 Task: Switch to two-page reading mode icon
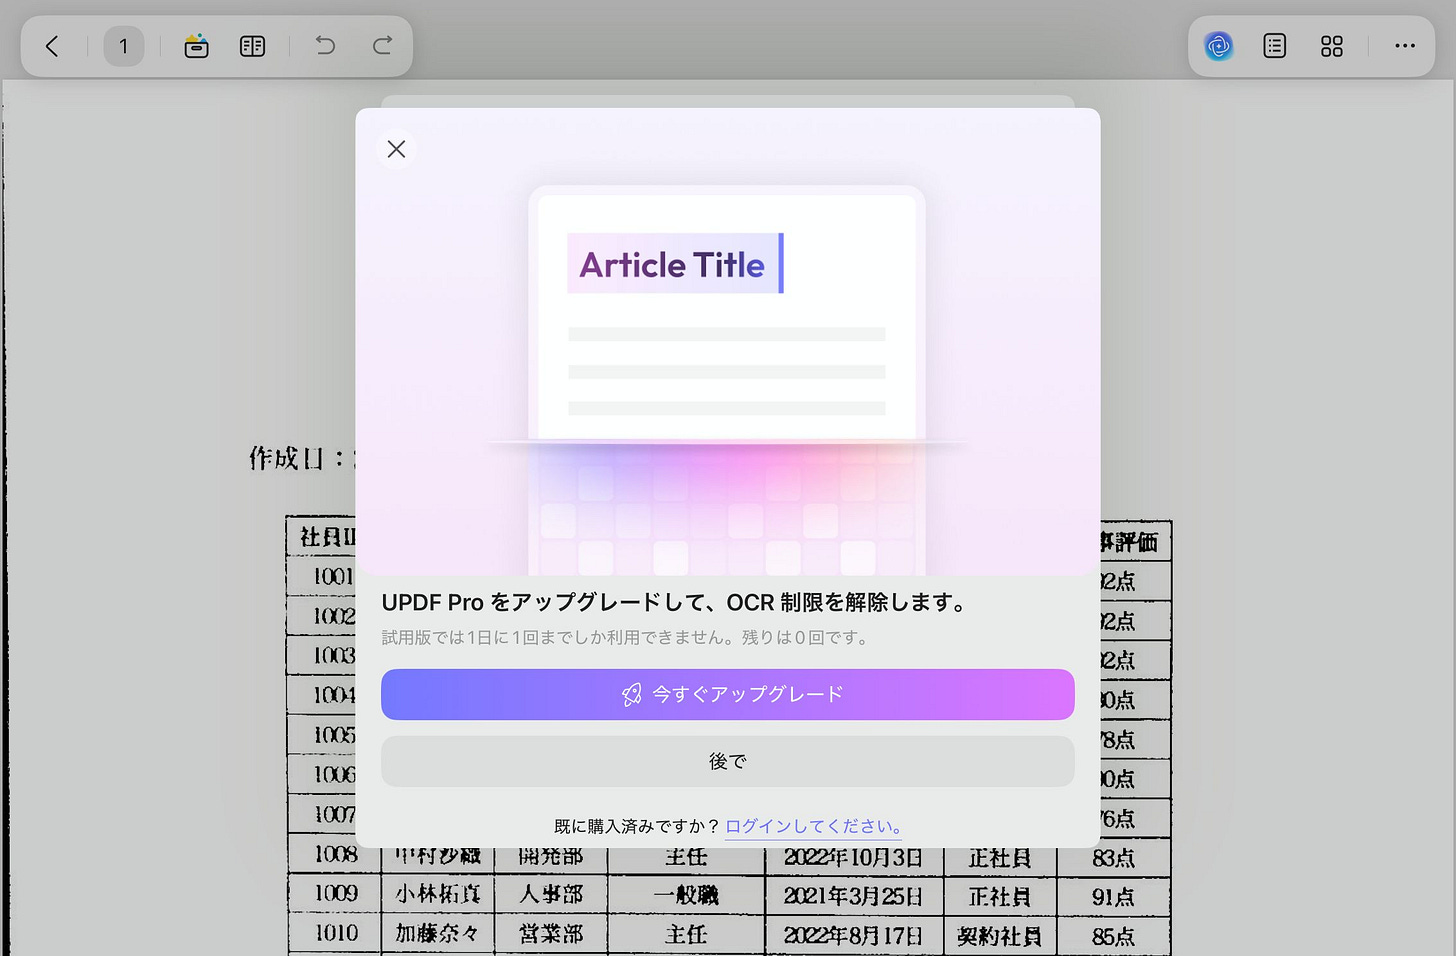(252, 46)
